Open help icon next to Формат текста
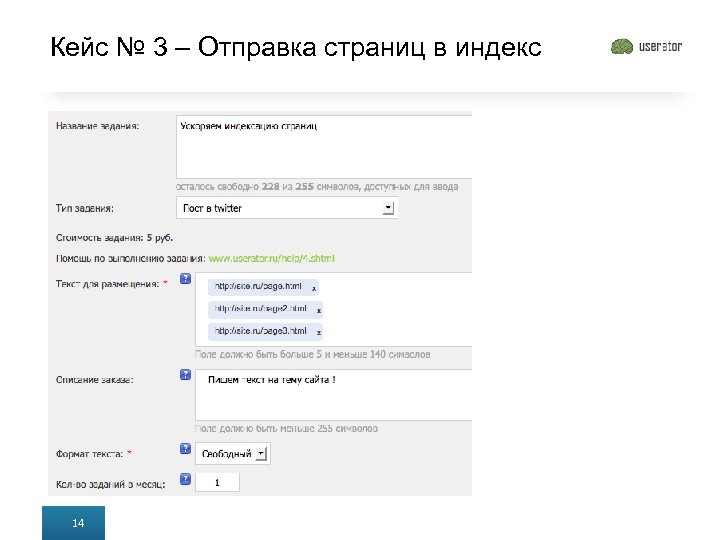 click(x=185, y=449)
